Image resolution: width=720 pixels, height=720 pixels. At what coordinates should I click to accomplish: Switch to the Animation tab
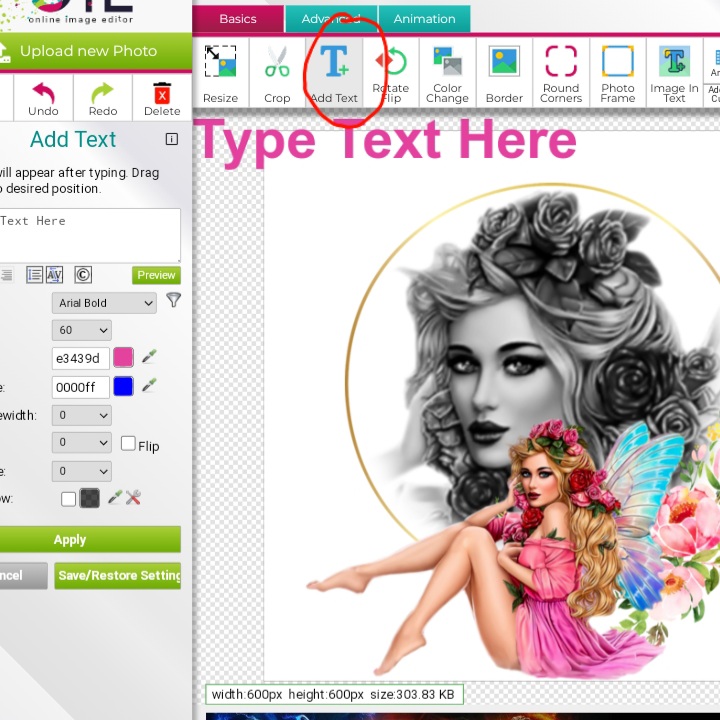click(x=424, y=19)
